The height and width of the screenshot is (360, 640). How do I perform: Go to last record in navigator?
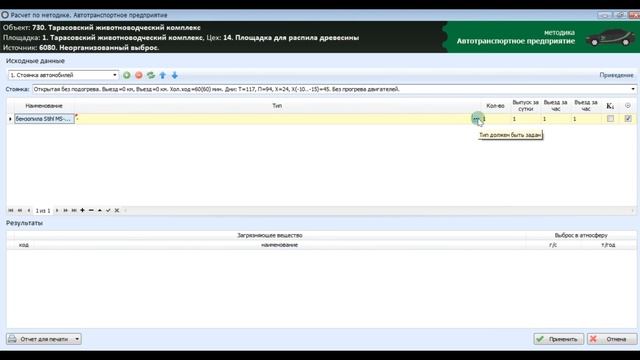[74, 210]
